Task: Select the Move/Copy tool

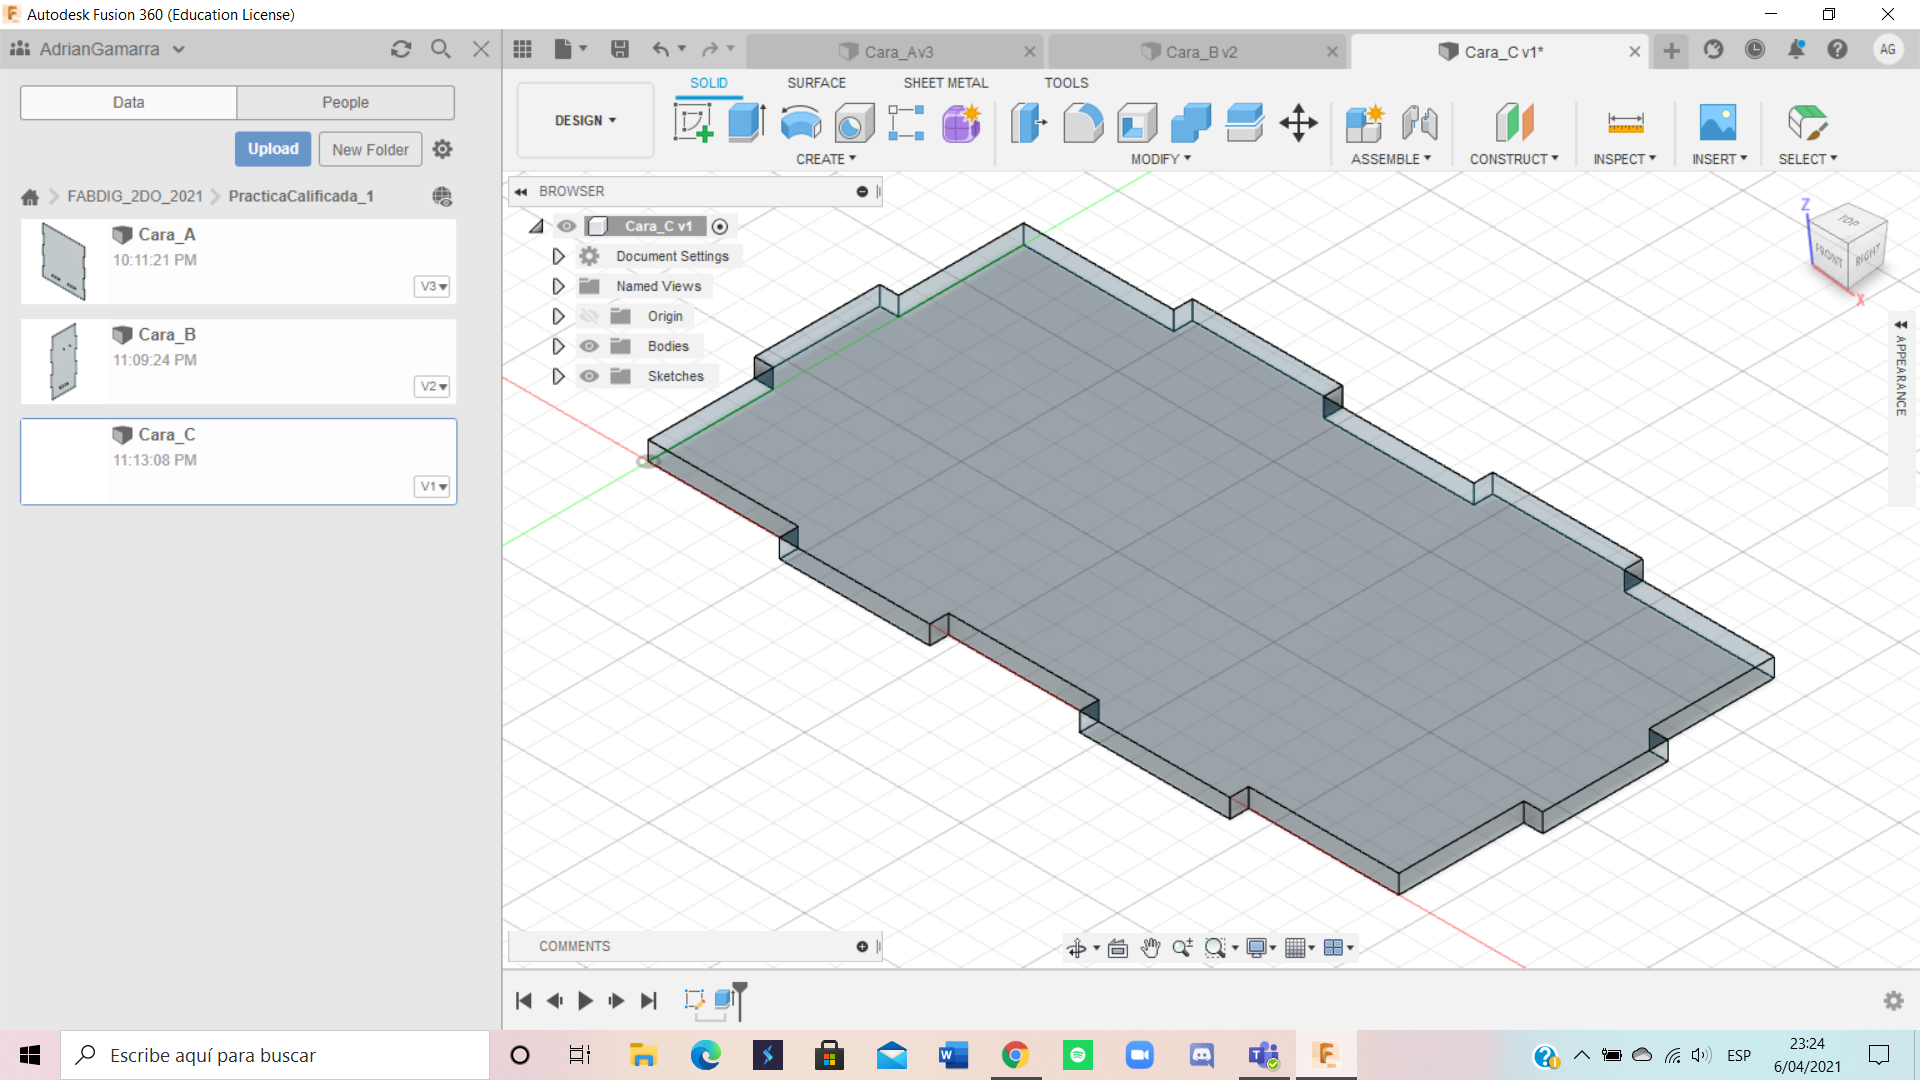Action: [x=1298, y=123]
